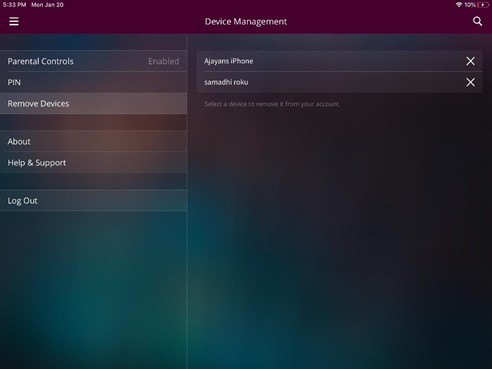
Task: Click the 10% battery percentage
Action: [x=470, y=5]
